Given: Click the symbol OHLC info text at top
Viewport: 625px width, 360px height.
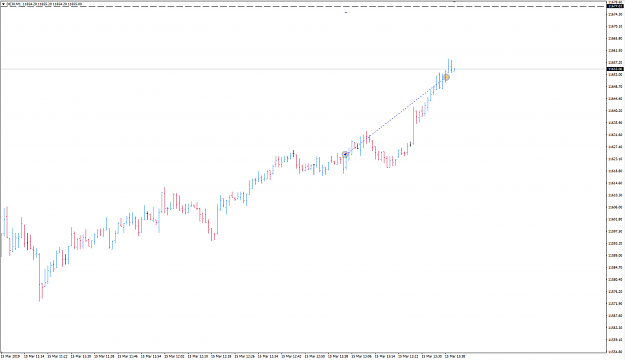Looking at the screenshot, I should [45, 4].
